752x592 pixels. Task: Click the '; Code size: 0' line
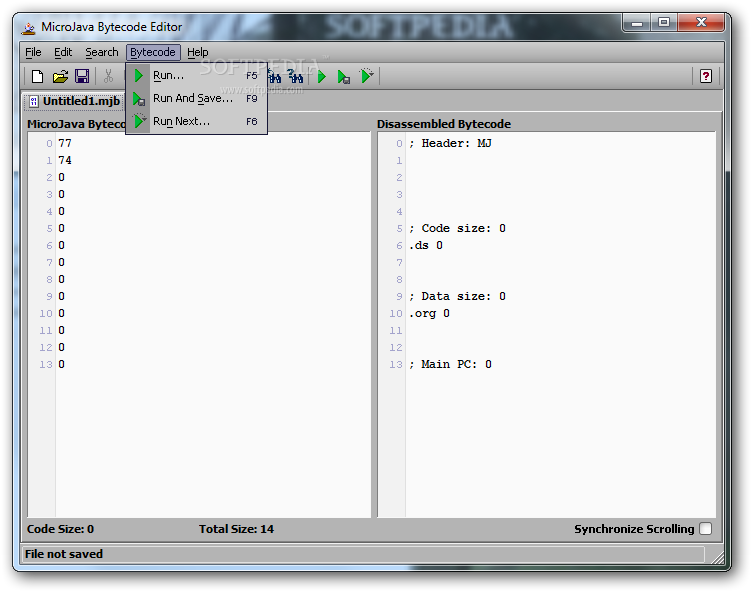pos(457,228)
